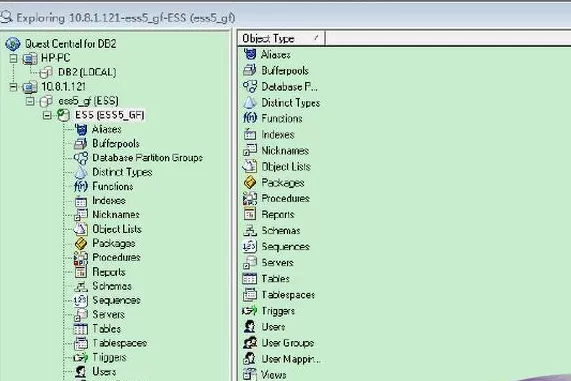Open Users in the Object Type list

point(273,327)
